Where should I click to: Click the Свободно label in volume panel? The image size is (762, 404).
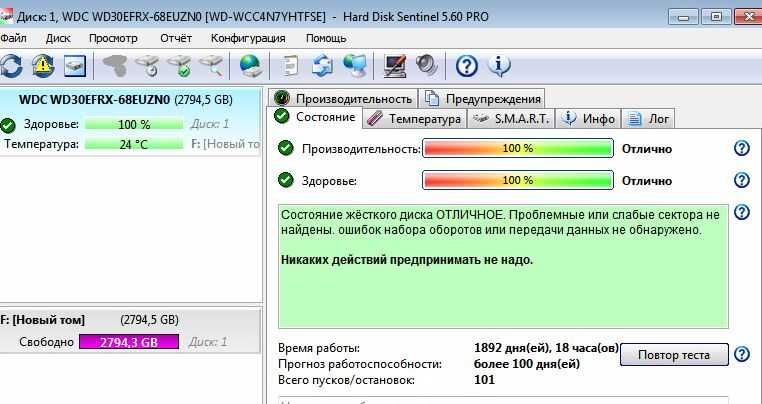[x=47, y=342]
